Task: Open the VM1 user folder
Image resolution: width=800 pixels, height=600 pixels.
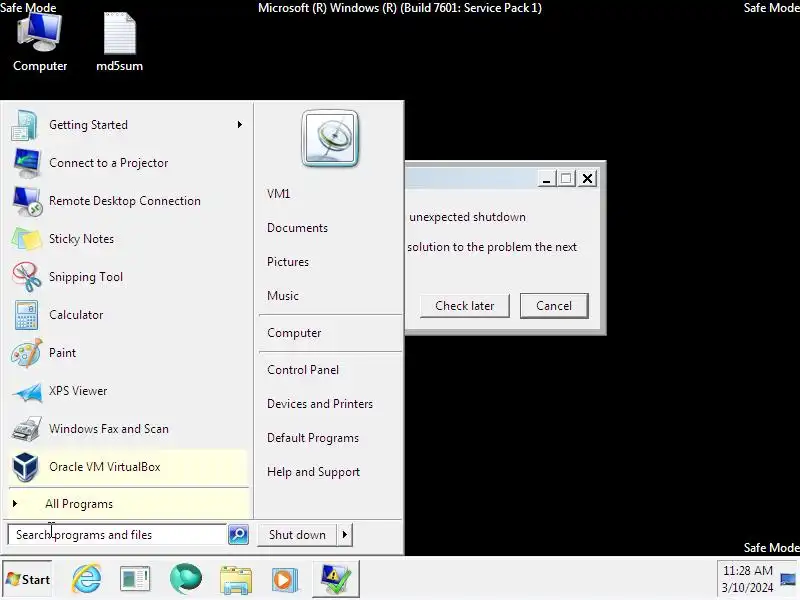Action: coord(279,194)
